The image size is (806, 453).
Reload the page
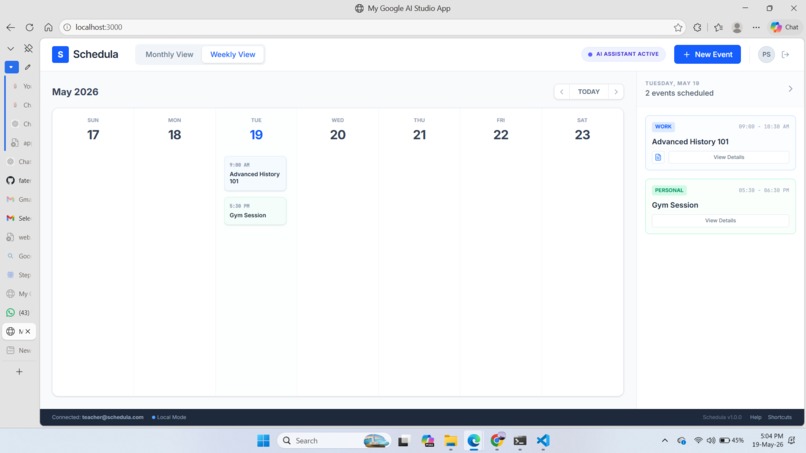(x=29, y=27)
